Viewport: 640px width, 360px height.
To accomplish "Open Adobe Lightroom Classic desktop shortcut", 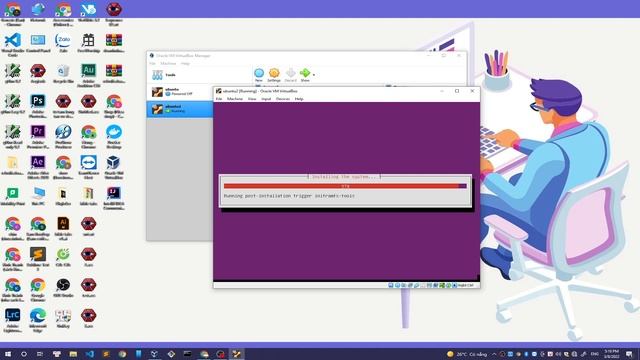I will click(x=13, y=320).
